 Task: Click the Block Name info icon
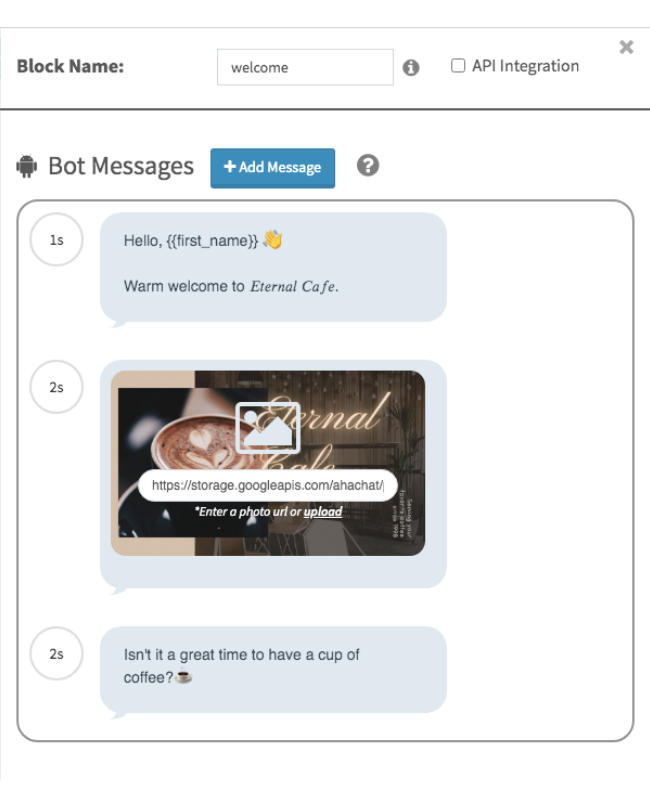pos(411,67)
